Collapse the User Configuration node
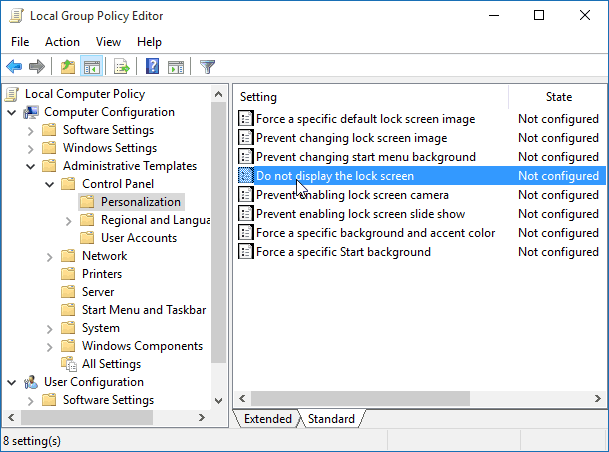The height and width of the screenshot is (452, 609). click(12, 382)
